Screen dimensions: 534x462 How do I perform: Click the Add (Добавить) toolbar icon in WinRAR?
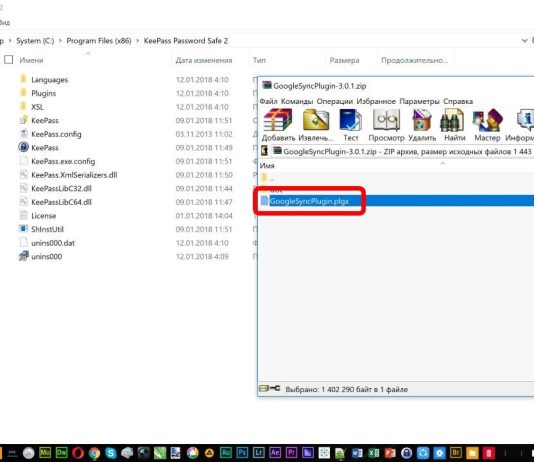coord(278,120)
